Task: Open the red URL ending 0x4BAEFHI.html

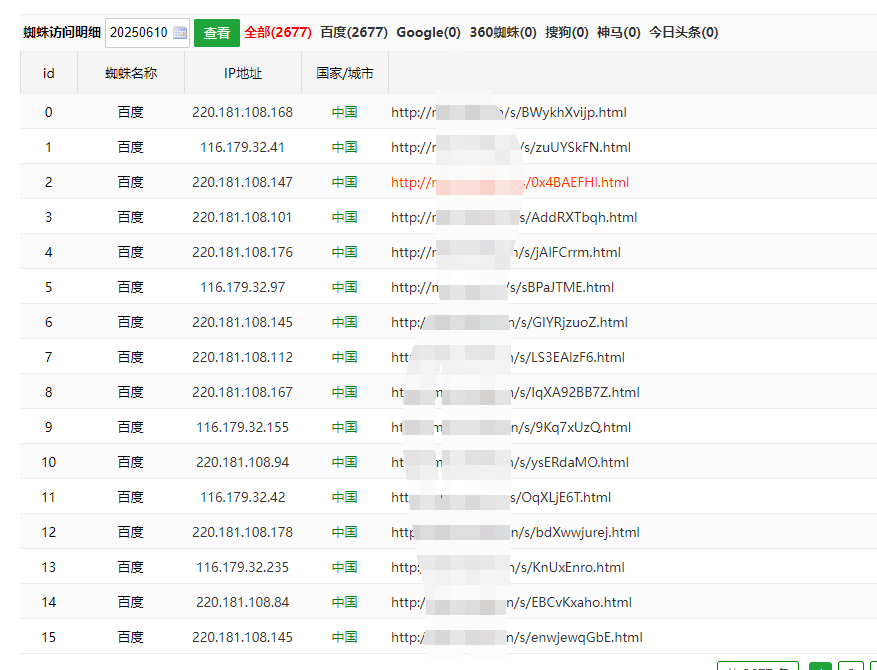Action: tap(510, 182)
